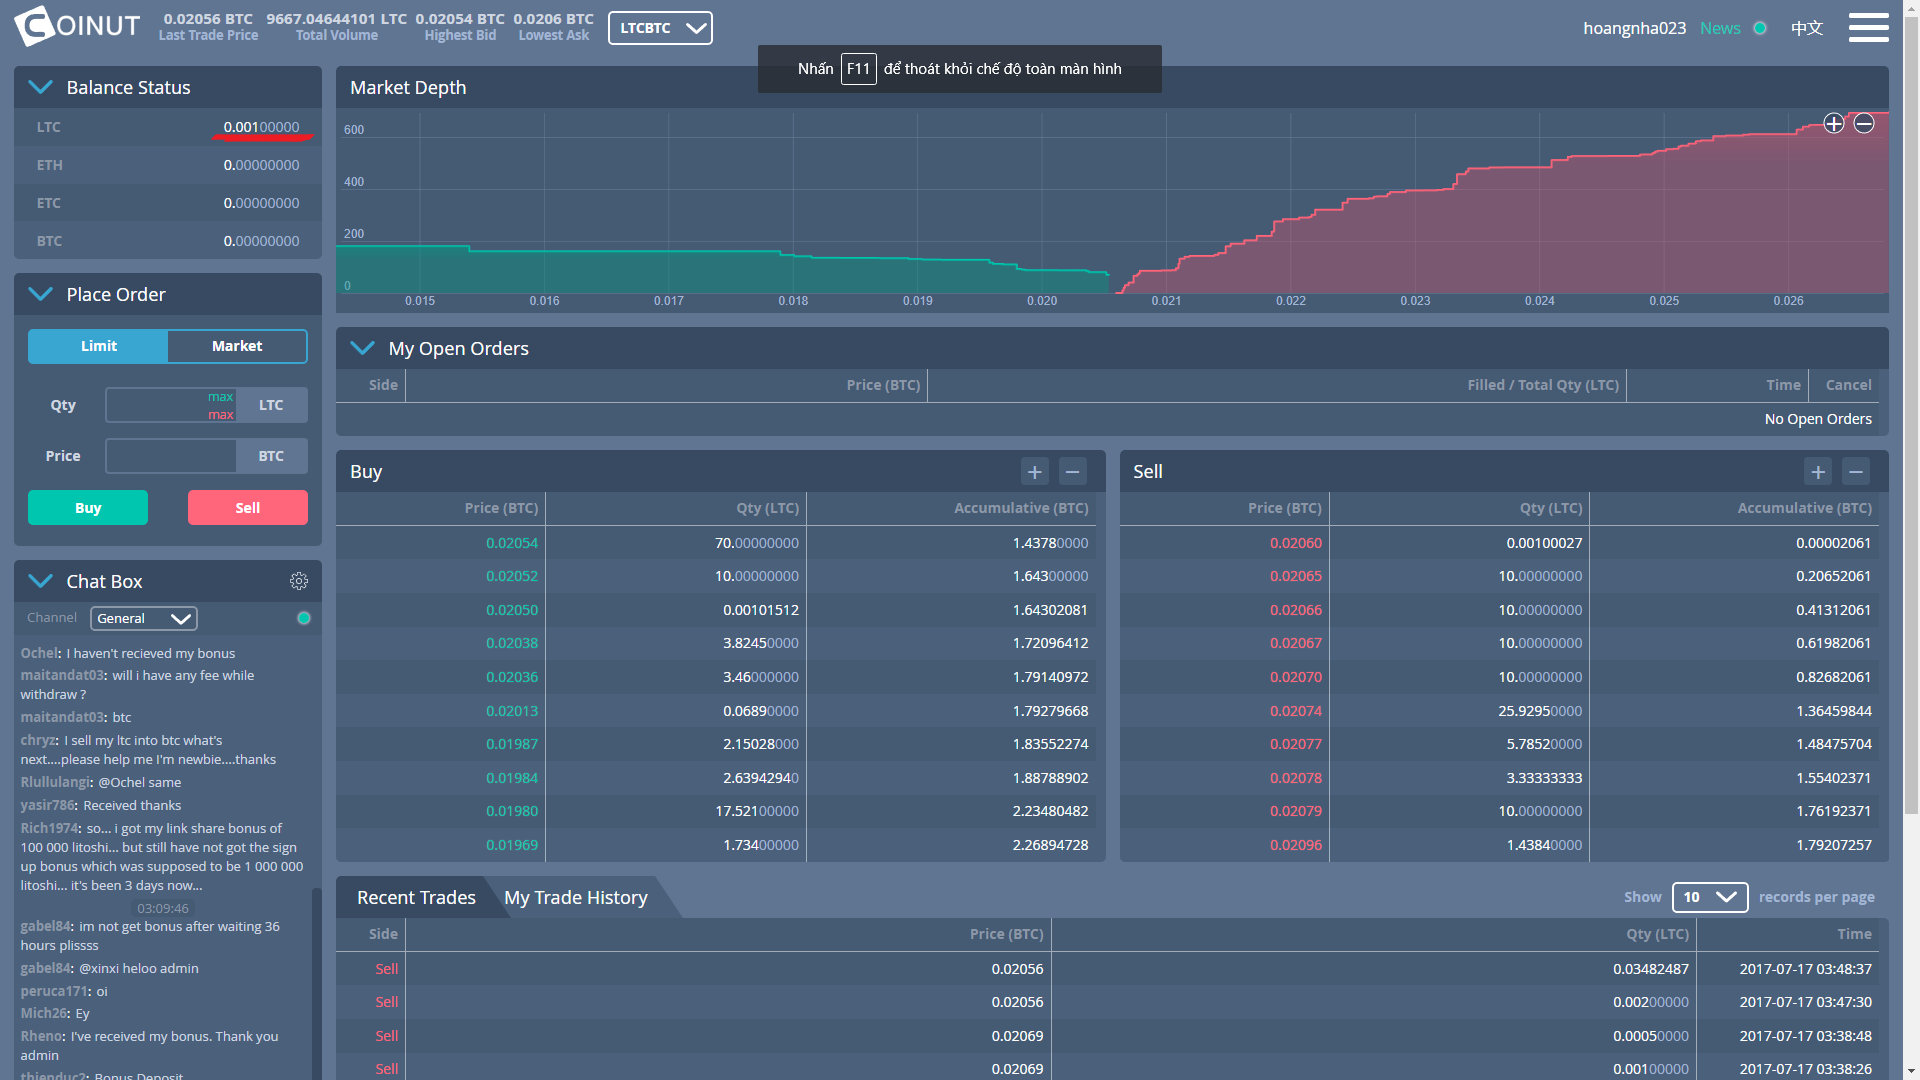
Task: Select buy price 0.01987
Action: point(512,744)
